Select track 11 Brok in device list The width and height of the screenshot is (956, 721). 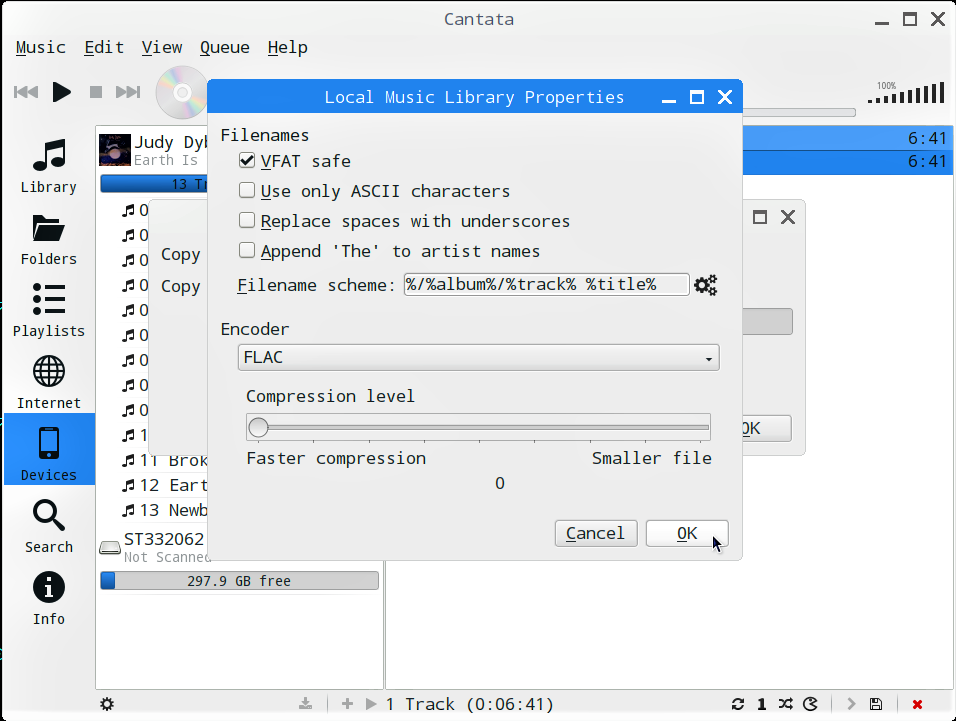click(x=165, y=460)
